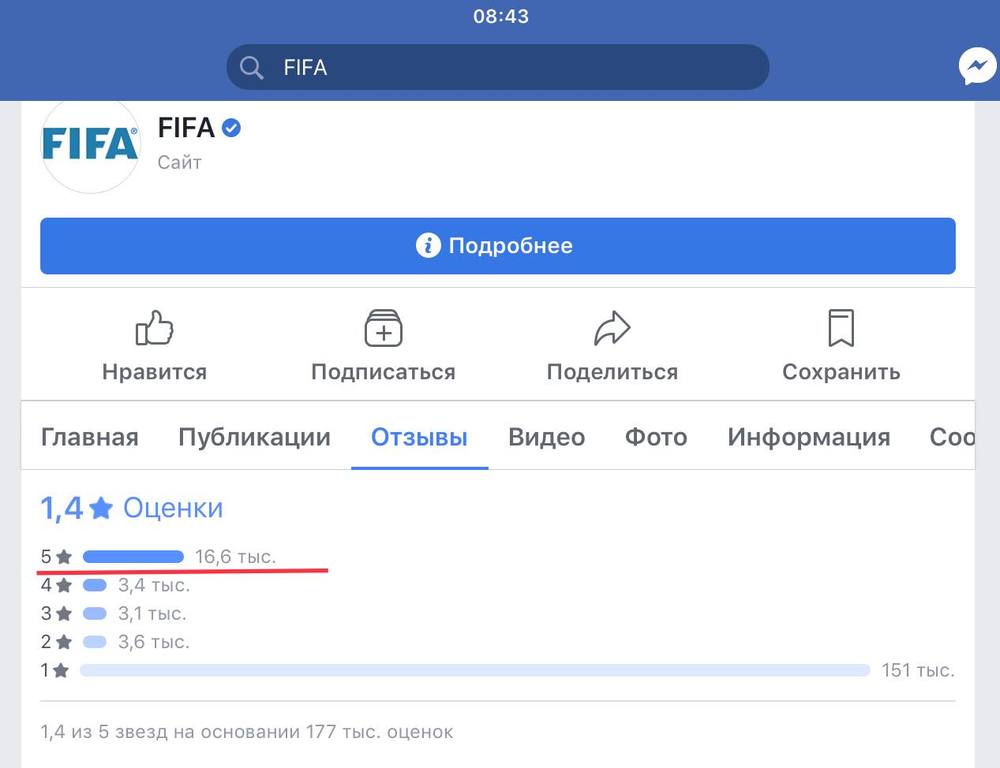This screenshot has width=1000, height=768.
Task: Open Messenger from the top bar icon
Action: pyautogui.click(x=977, y=67)
